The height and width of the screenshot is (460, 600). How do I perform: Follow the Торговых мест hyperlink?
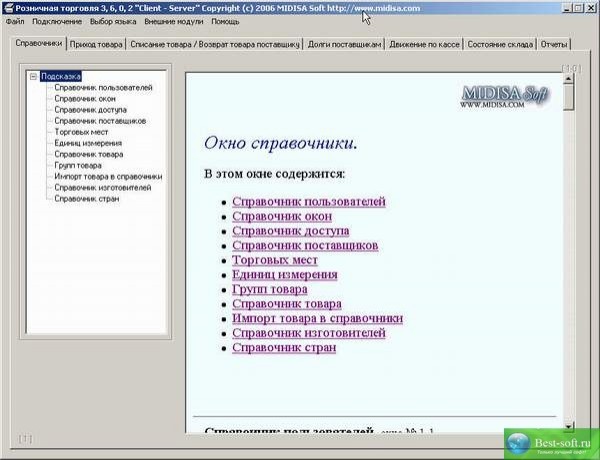(275, 260)
